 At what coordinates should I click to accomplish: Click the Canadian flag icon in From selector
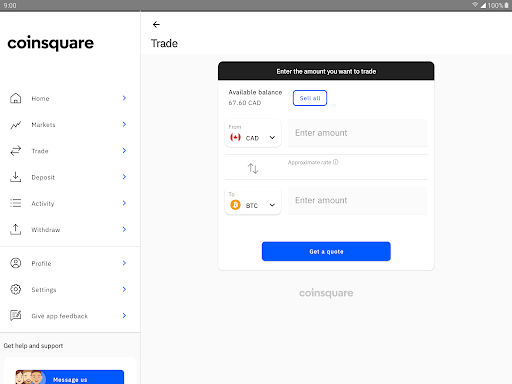click(235, 137)
